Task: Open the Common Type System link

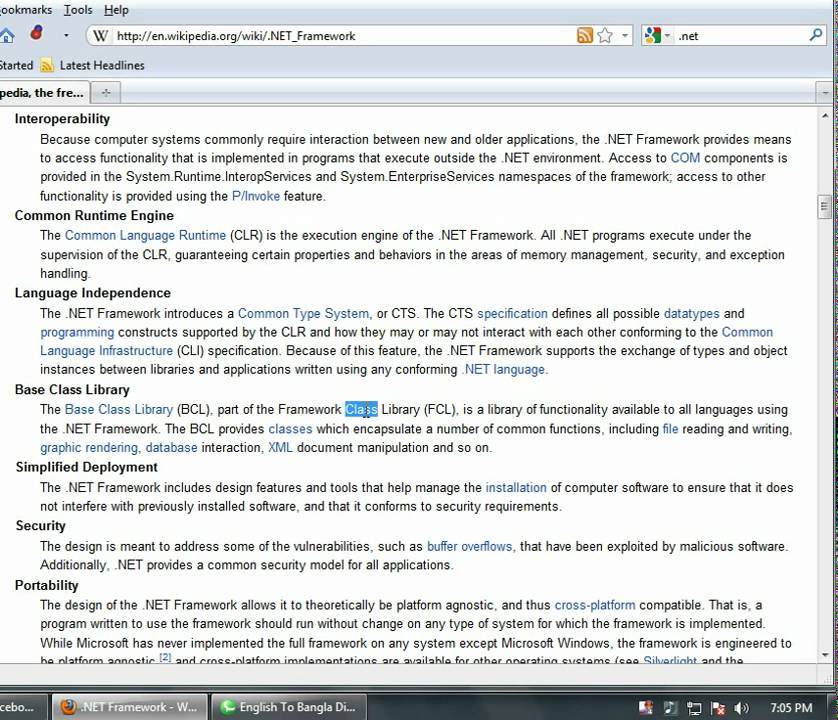Action: 303,313
